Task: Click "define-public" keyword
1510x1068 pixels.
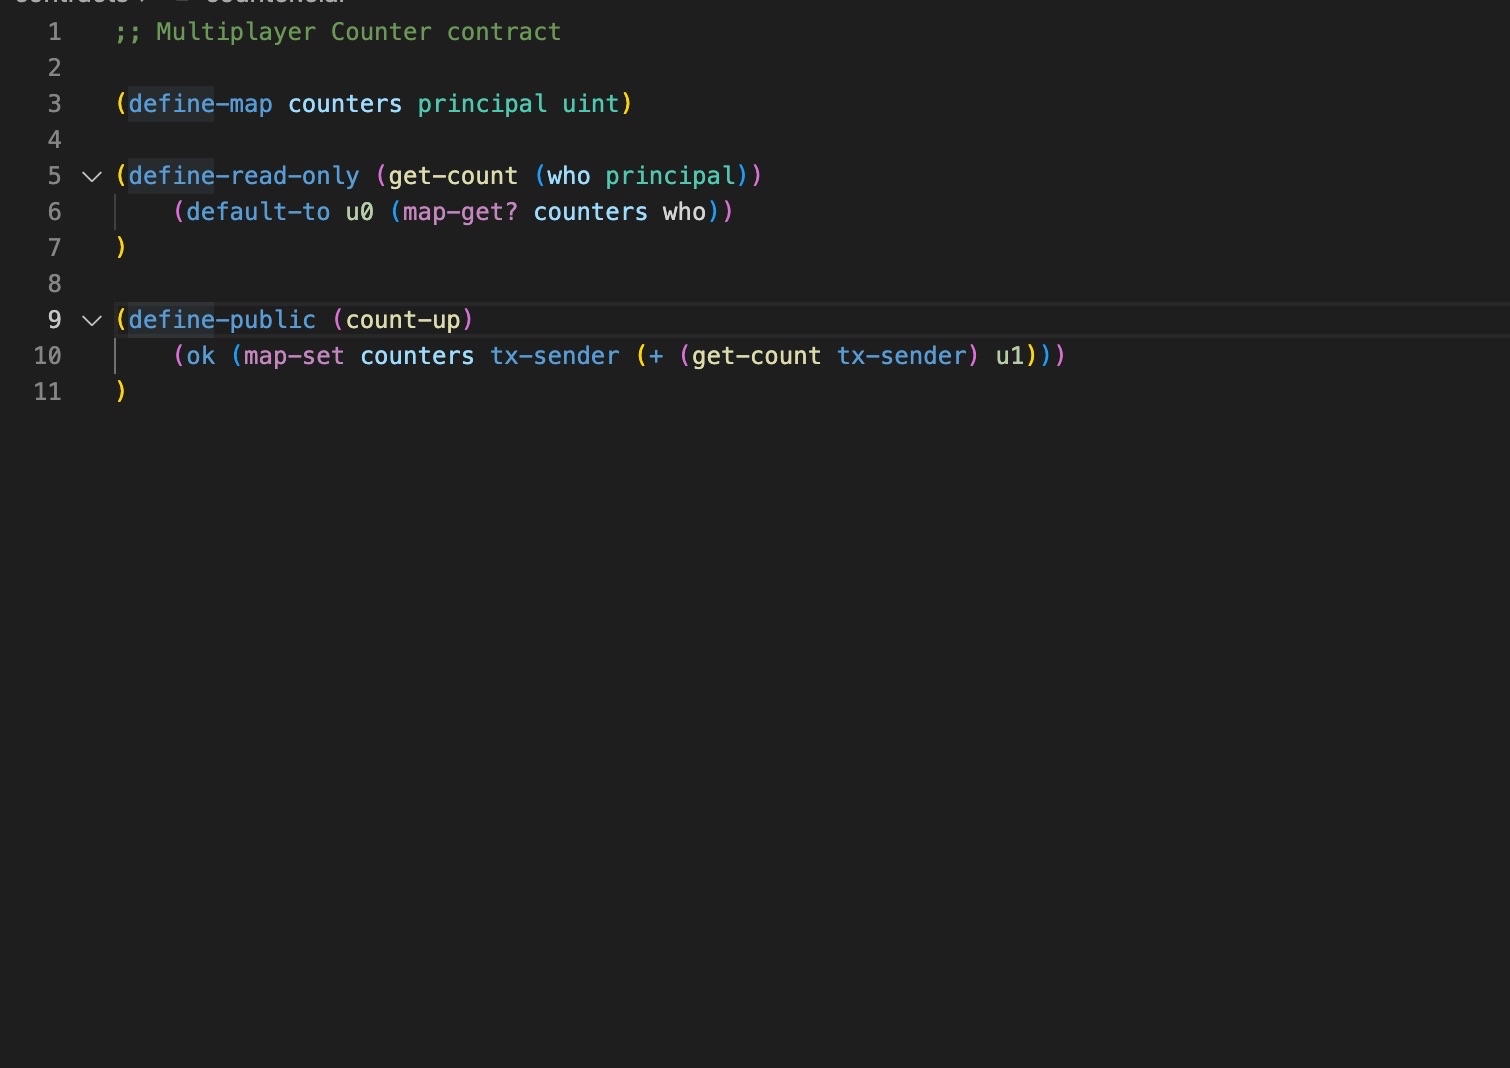Action: tap(222, 320)
